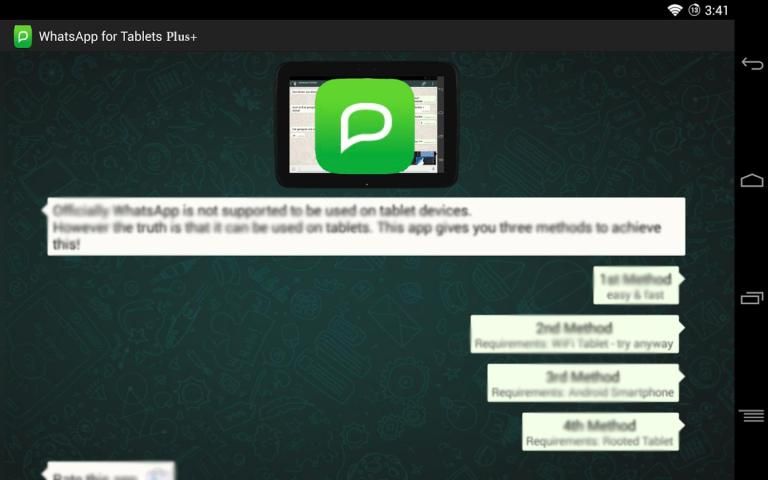Screen dimensions: 768x480
Task: Open the 2nd Method WiFi Tablet option
Action: tap(575, 334)
